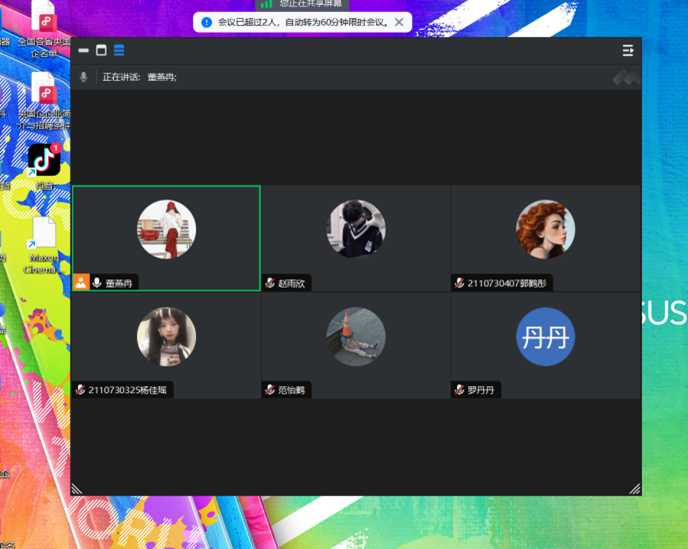Click muted microphone icon beside 范怡鹤
Image resolution: width=688 pixels, height=549 pixels.
270,390
